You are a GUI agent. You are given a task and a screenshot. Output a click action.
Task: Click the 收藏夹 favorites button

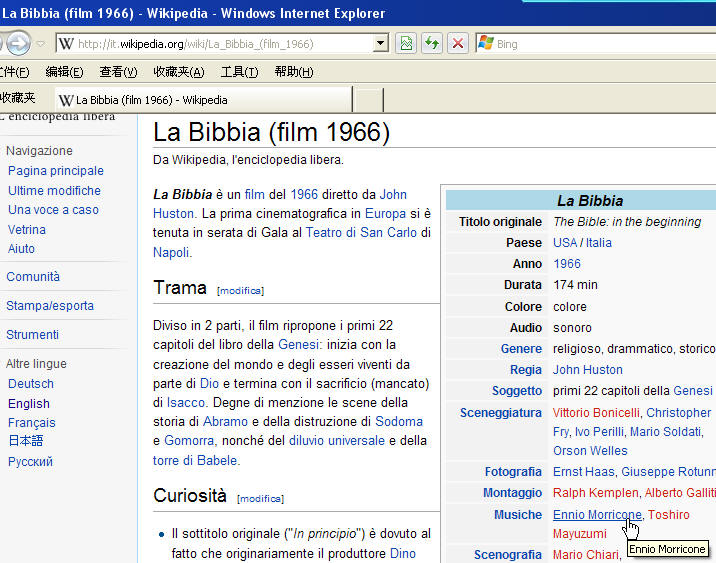(17, 98)
